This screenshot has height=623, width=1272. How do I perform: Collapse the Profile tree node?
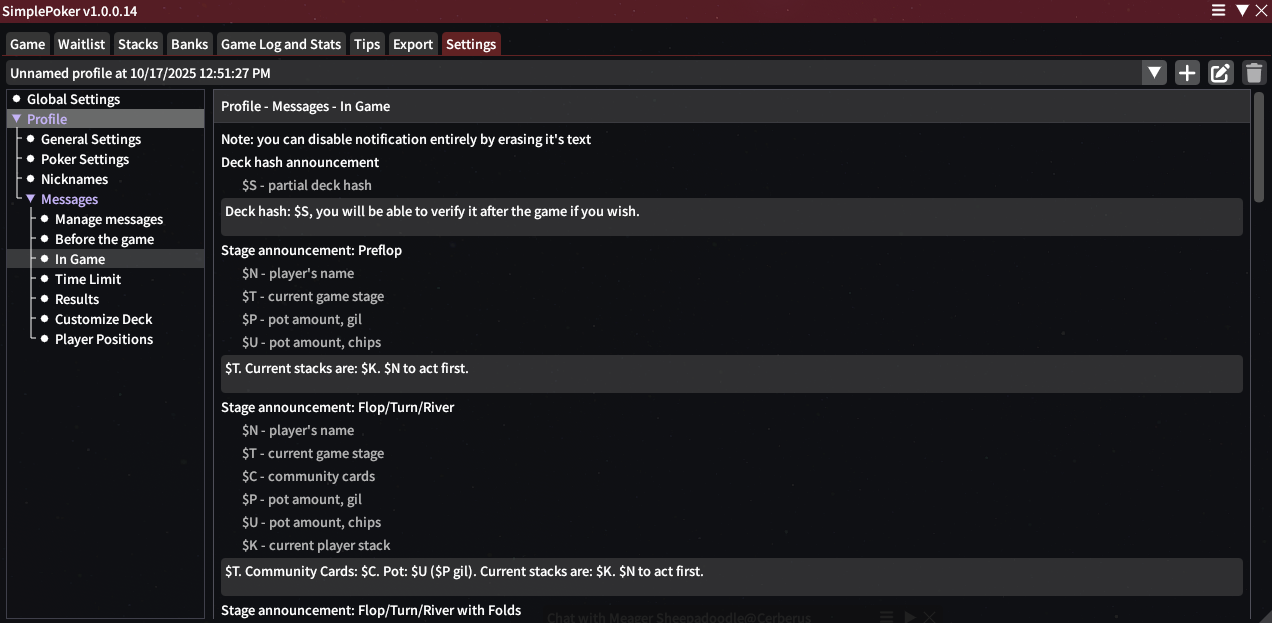click(x=16, y=119)
